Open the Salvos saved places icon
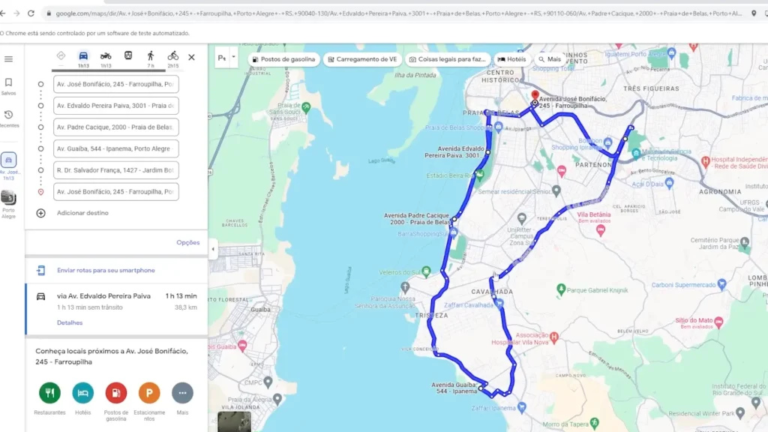 pyautogui.click(x=9, y=86)
